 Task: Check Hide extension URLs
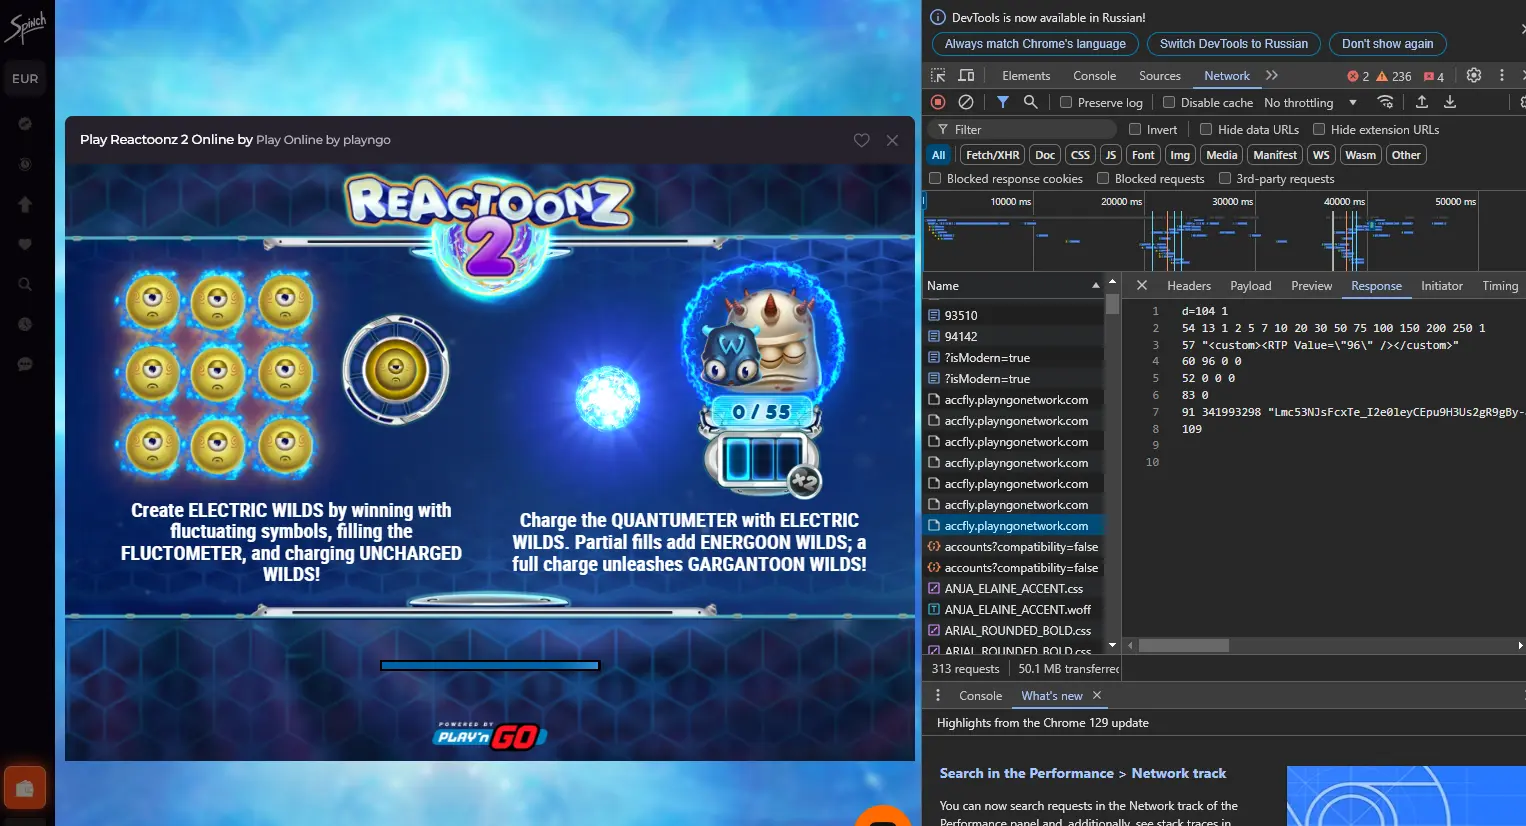[1319, 129]
